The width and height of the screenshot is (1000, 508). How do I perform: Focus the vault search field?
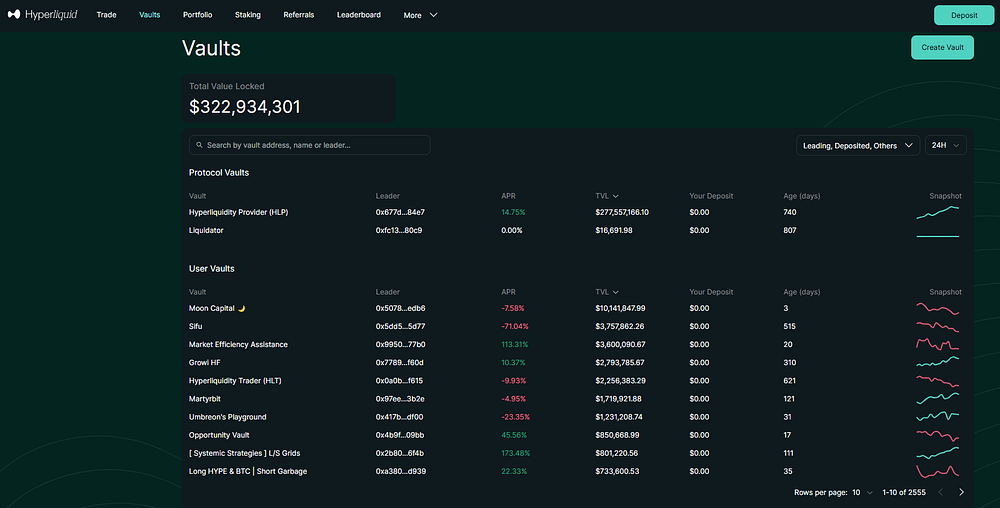click(309, 145)
